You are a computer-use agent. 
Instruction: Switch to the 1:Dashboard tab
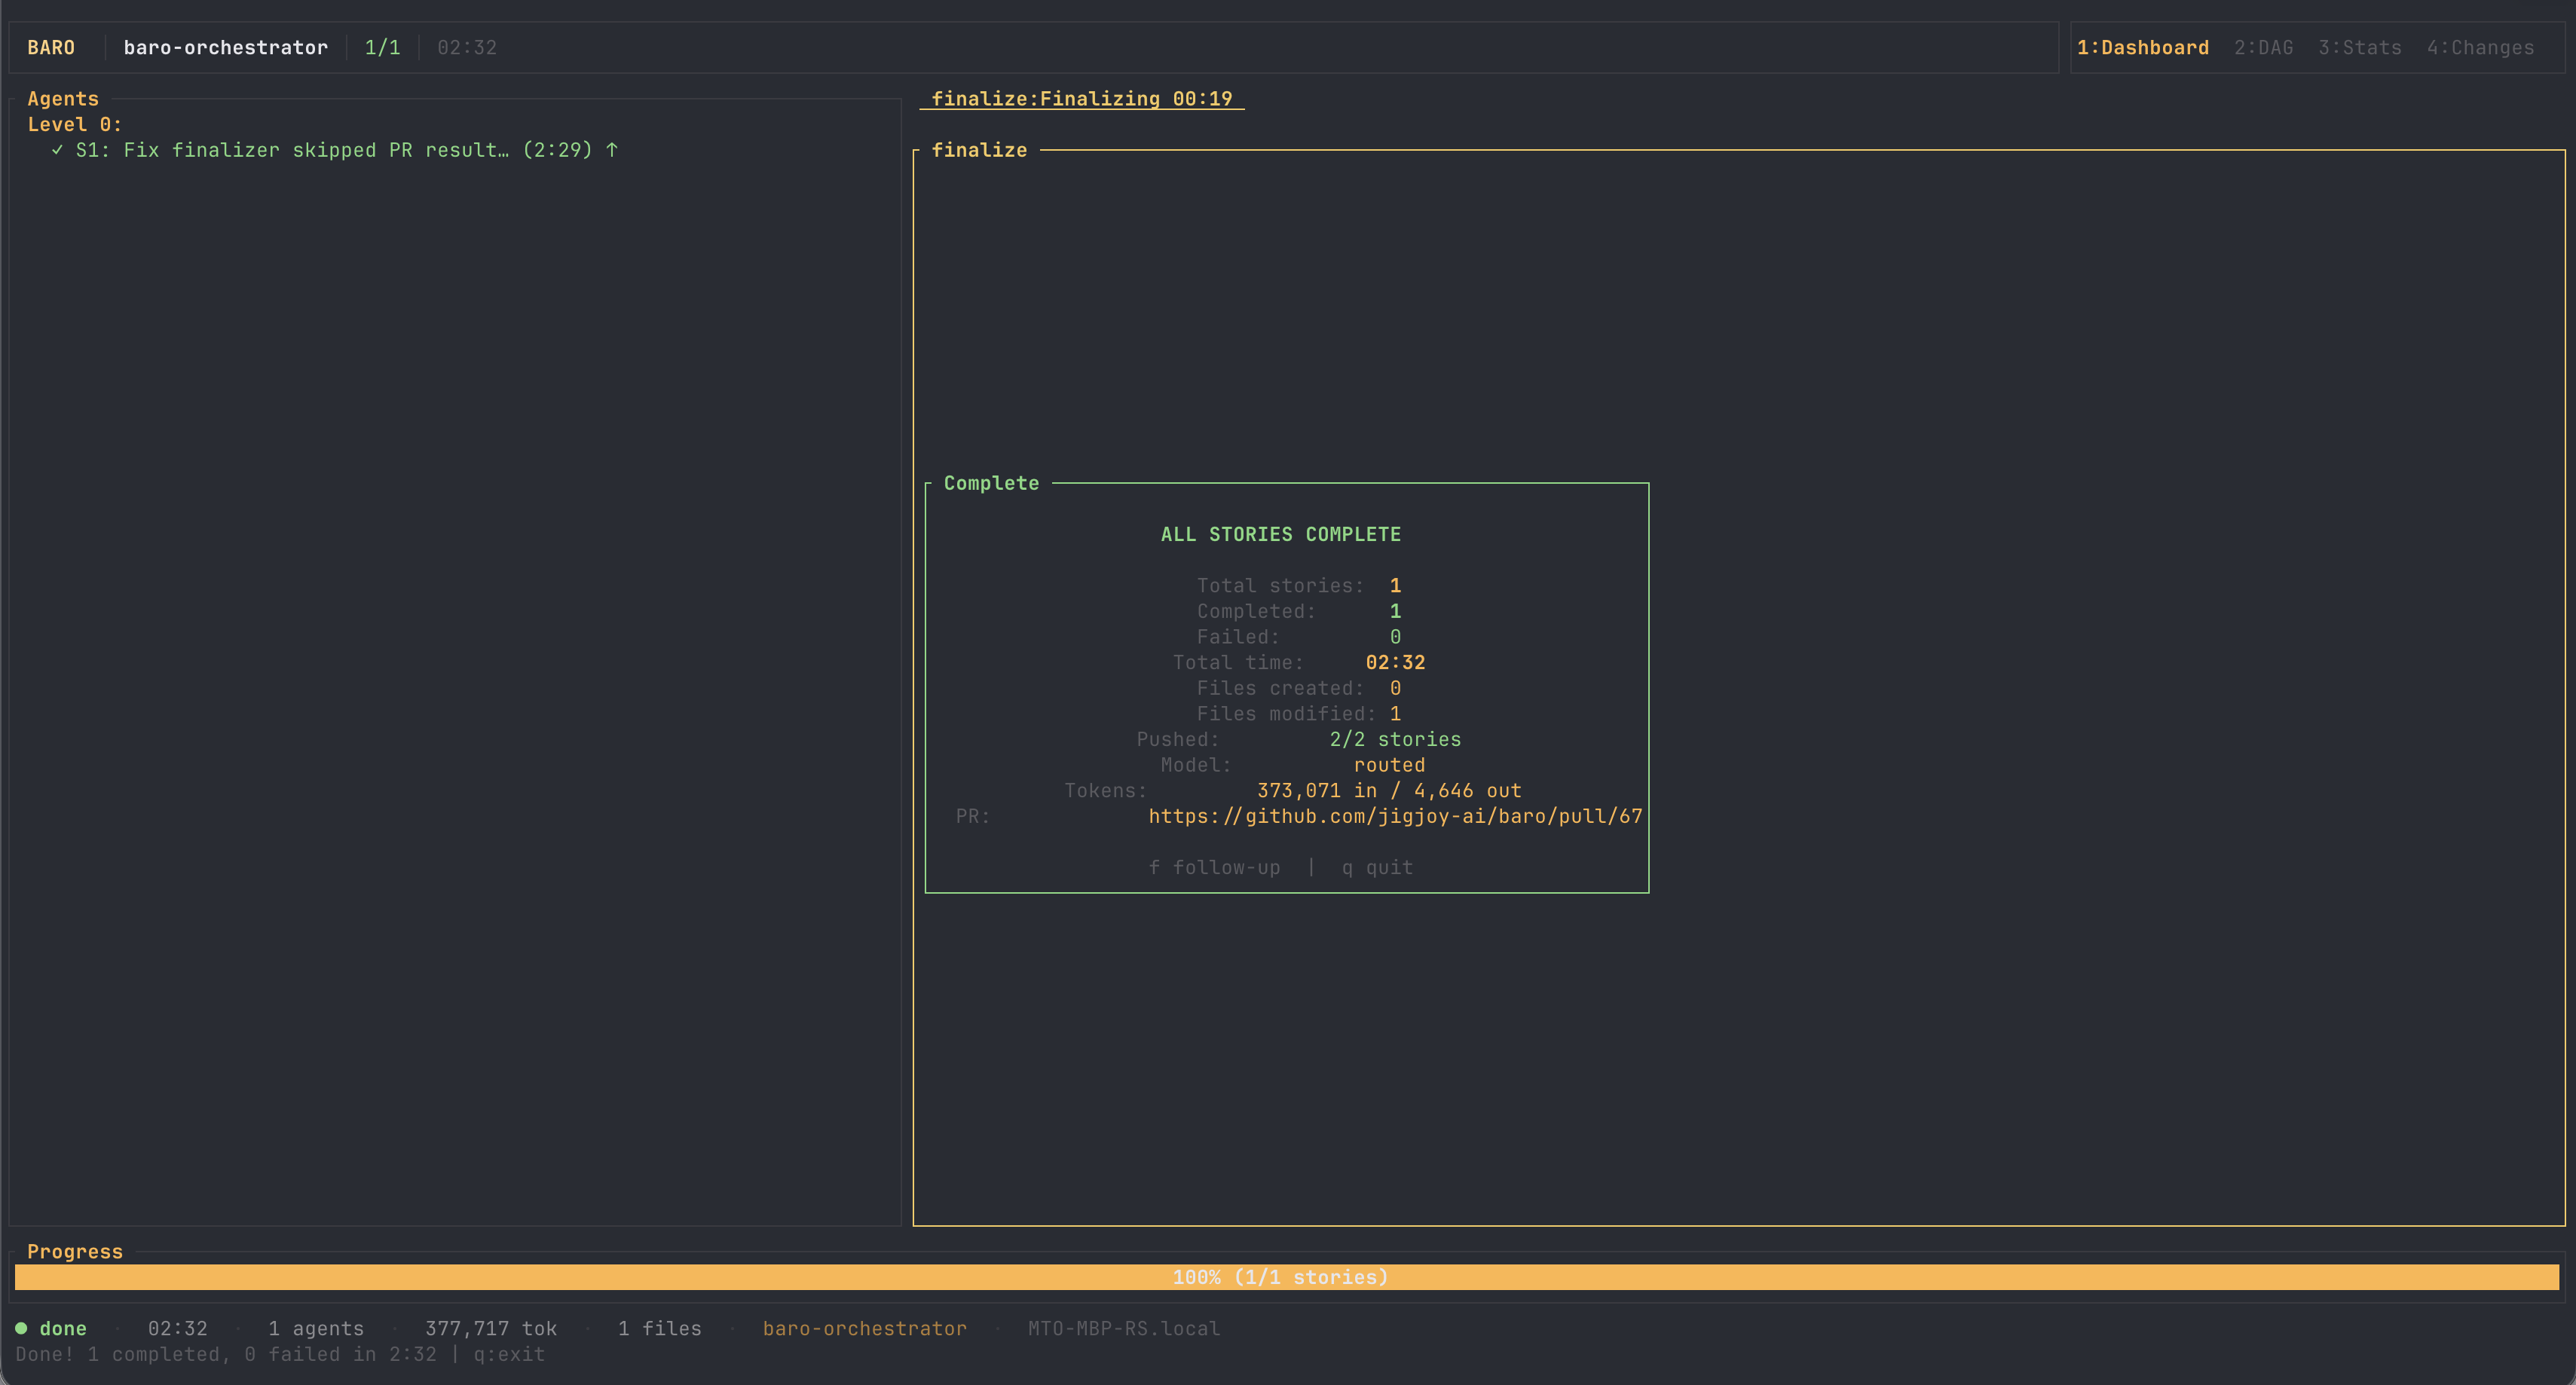click(x=2142, y=48)
